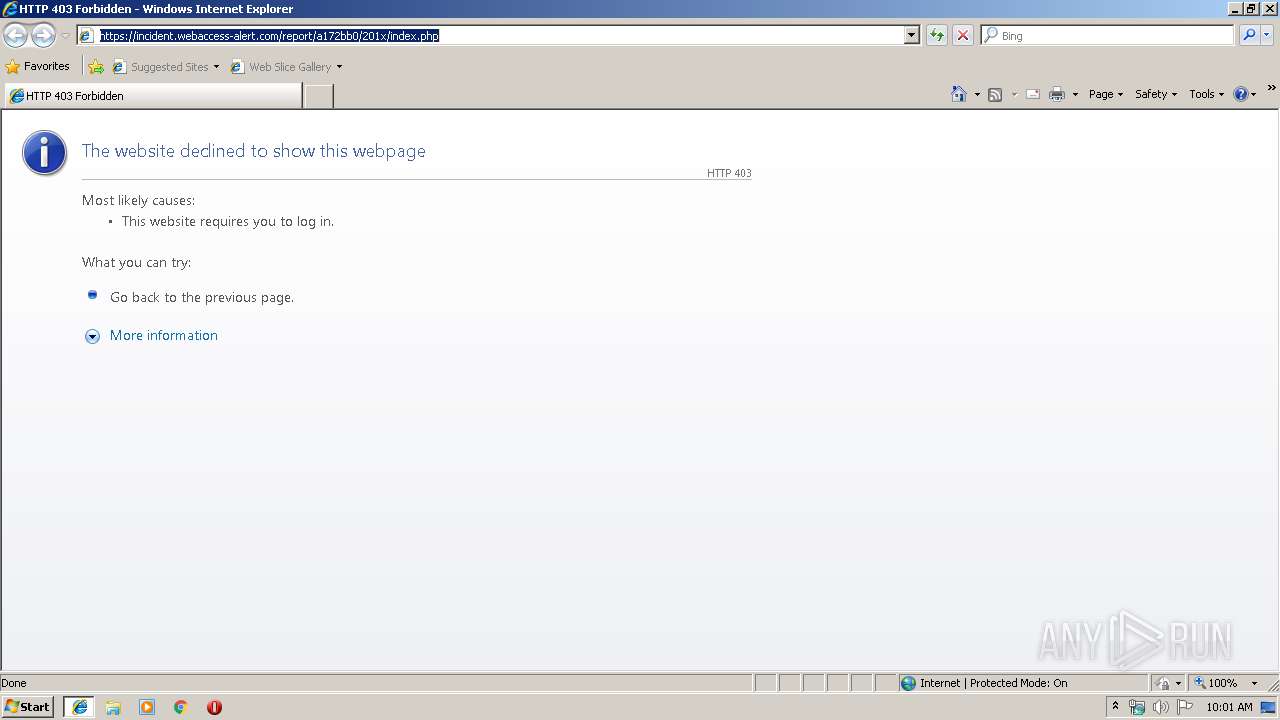Click the Back navigation arrow
This screenshot has width=1280, height=720.
pos(15,36)
